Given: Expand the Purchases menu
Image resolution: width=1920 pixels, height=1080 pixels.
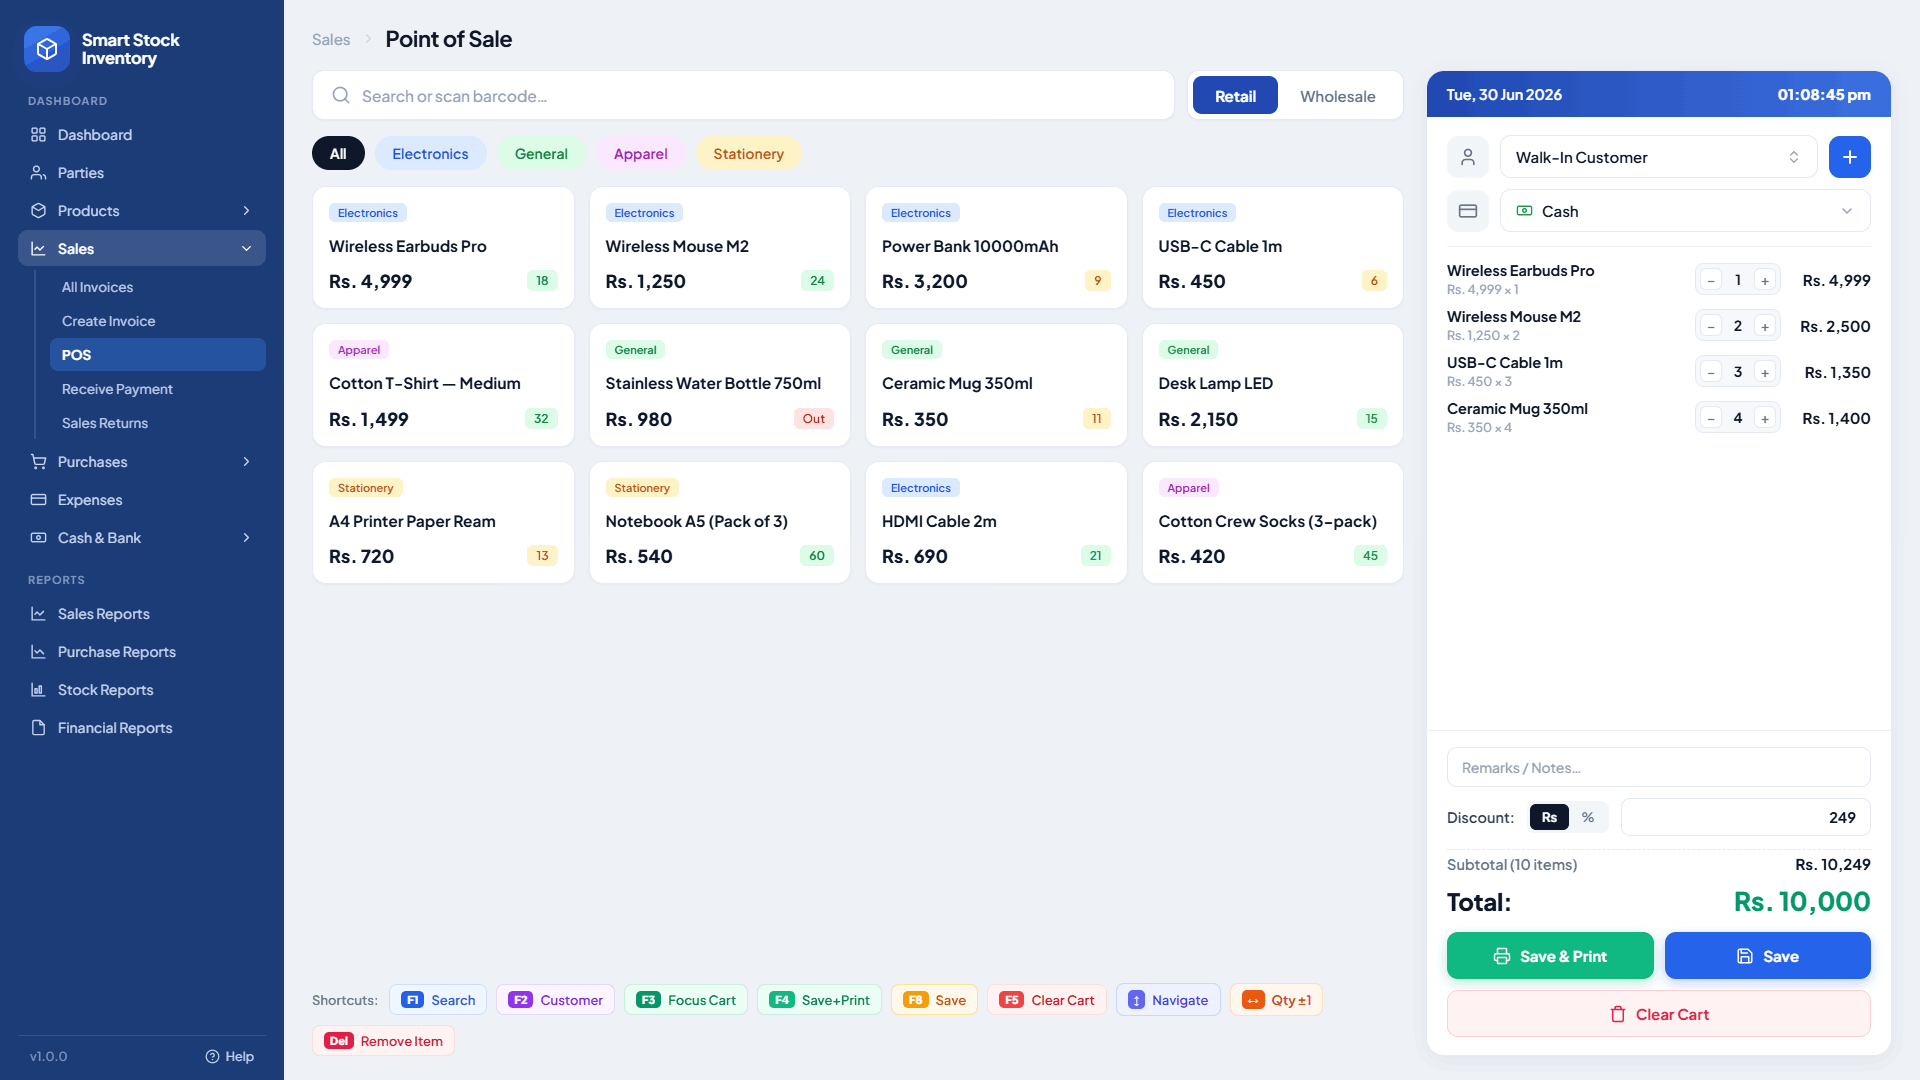Looking at the screenshot, I should (142, 462).
